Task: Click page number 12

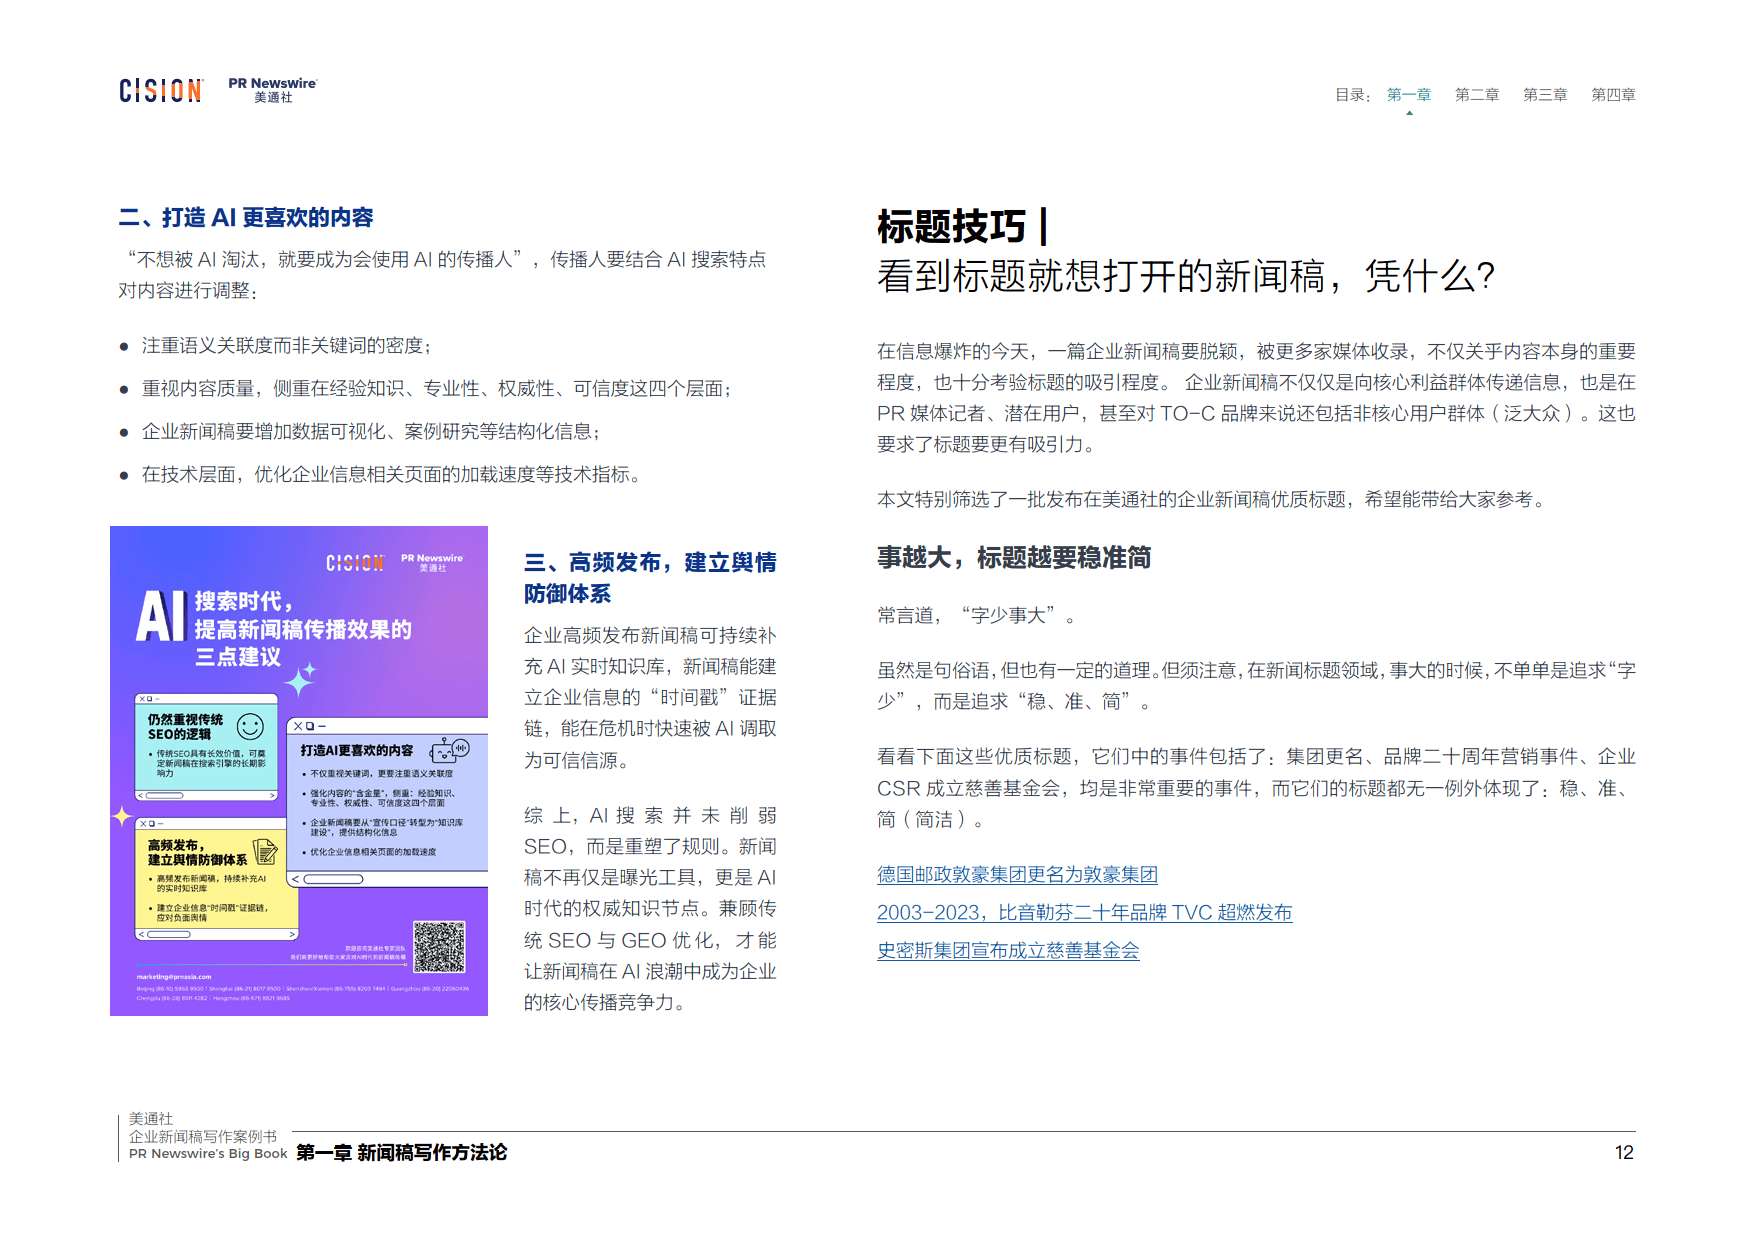Action: point(1624,1153)
